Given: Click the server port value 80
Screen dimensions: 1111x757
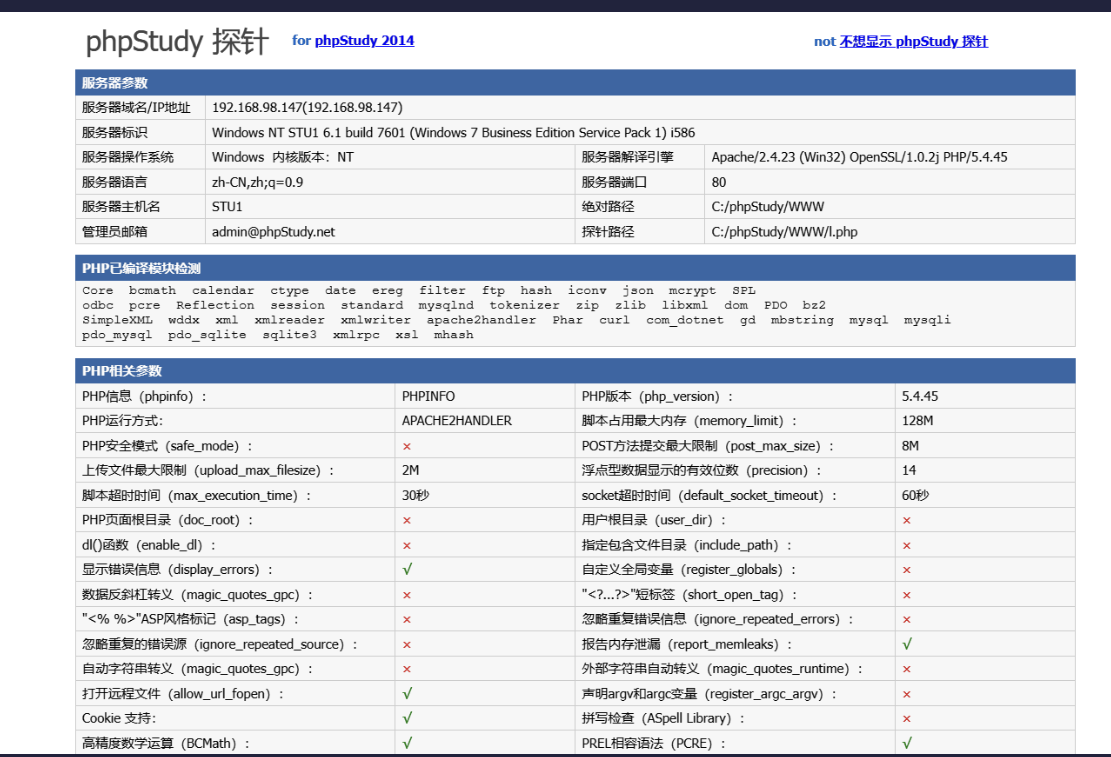Looking at the screenshot, I should 718,182.
